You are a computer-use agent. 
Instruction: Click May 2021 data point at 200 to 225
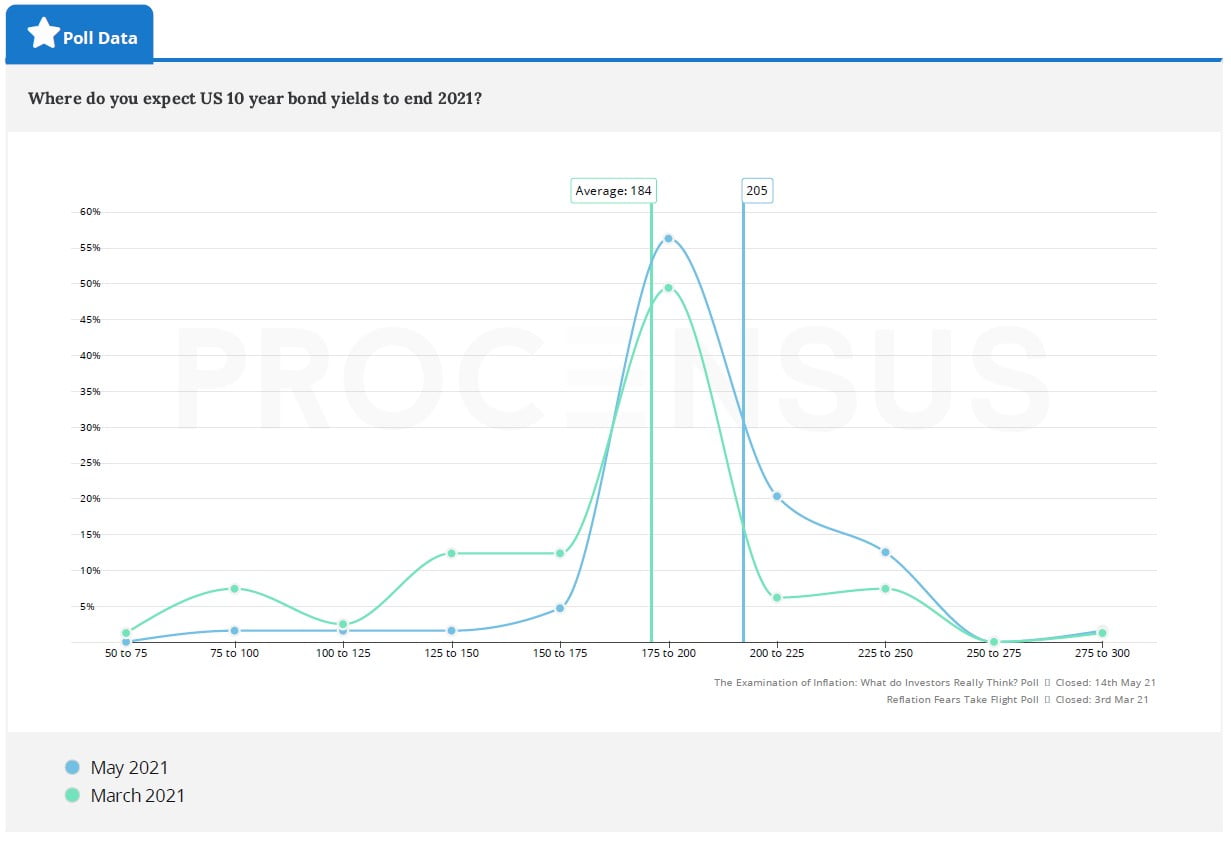(777, 496)
